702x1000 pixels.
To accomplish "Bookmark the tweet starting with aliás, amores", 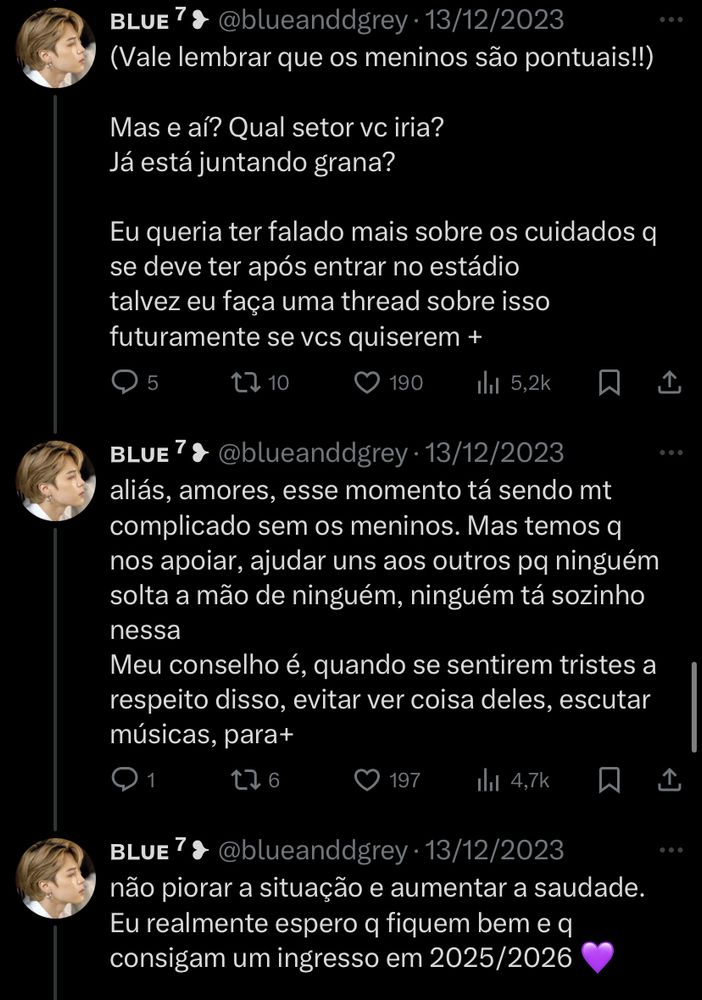I will click(609, 779).
